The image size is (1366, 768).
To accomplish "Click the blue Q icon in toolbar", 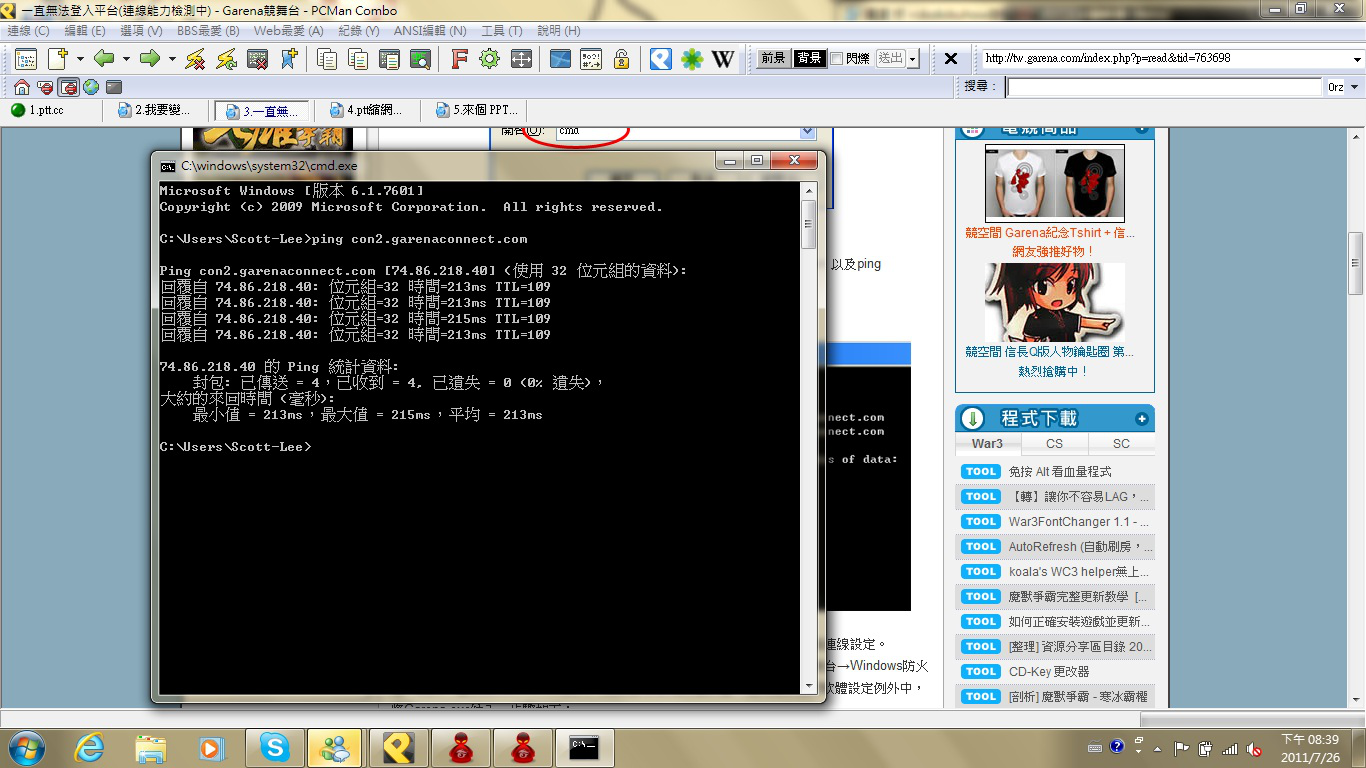I will (x=660, y=59).
